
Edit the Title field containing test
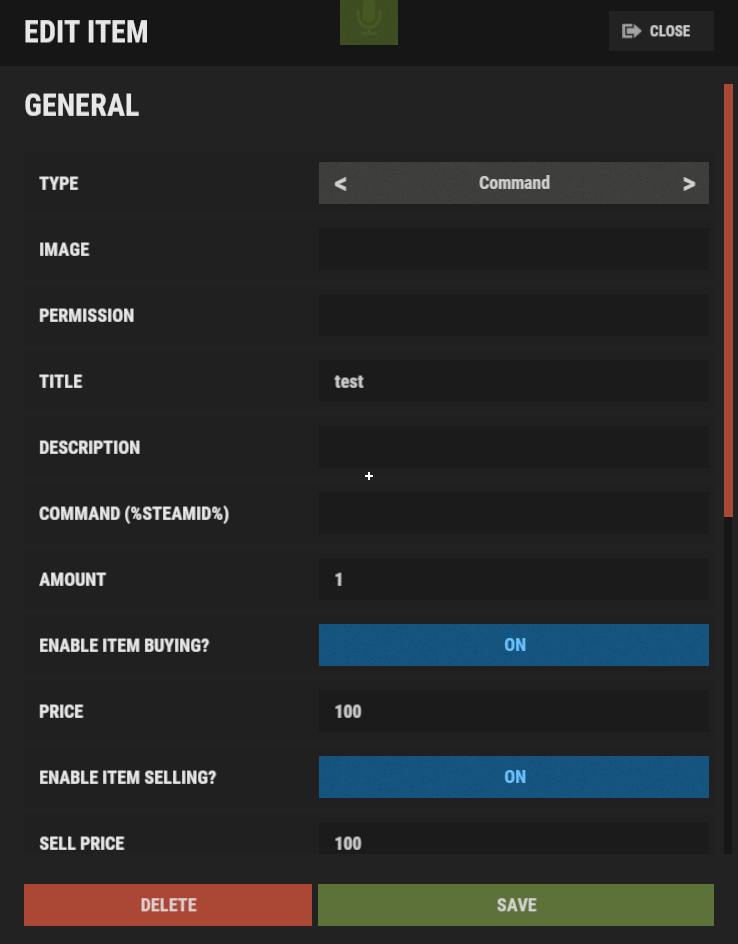[x=514, y=381]
